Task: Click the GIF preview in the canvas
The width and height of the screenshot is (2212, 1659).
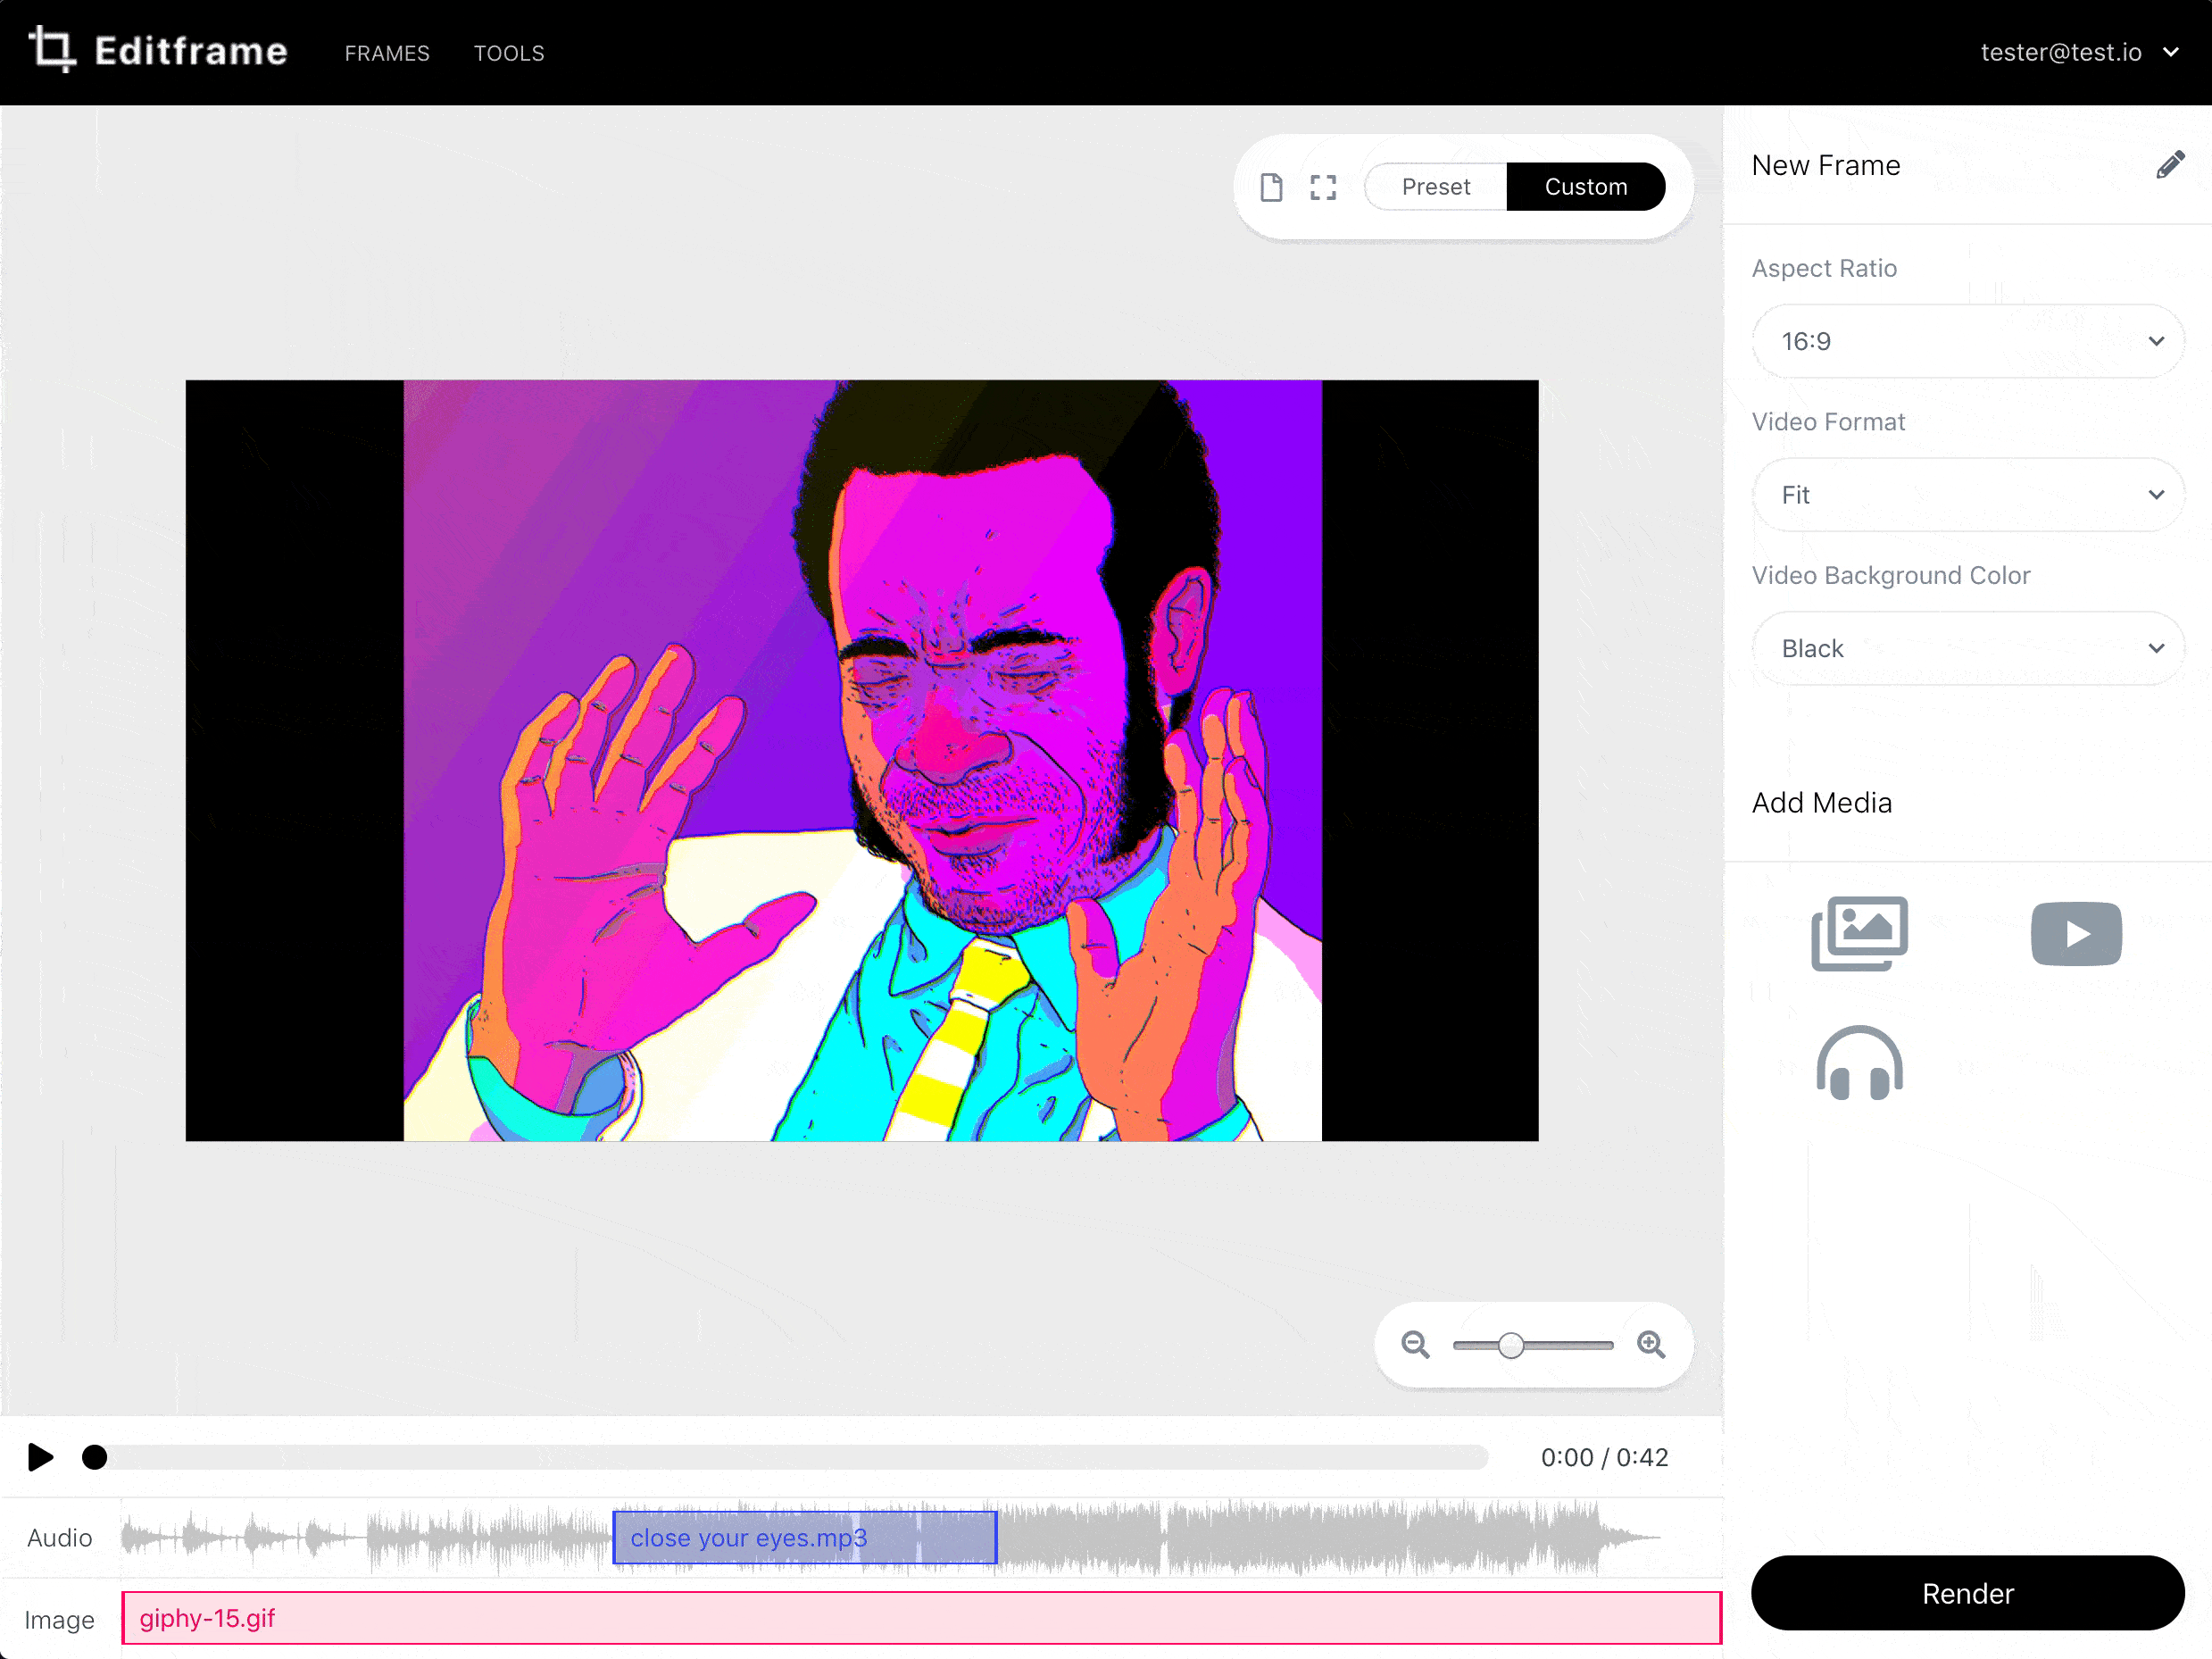Action: coord(862,760)
